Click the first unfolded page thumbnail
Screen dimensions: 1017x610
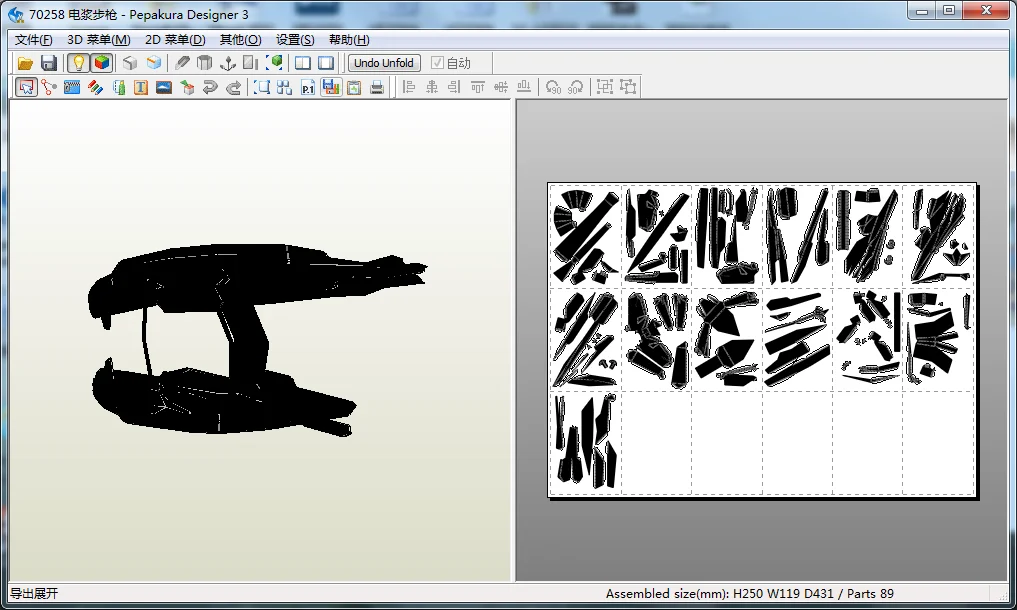point(586,236)
